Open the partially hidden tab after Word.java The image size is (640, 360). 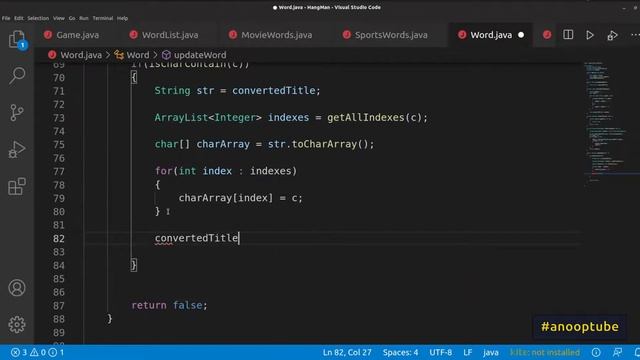click(547, 35)
